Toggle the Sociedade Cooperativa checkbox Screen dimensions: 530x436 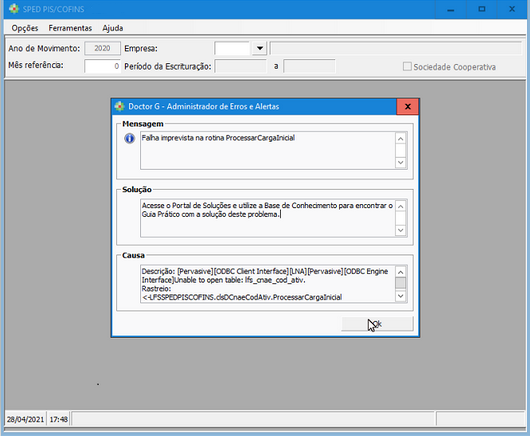click(x=407, y=67)
